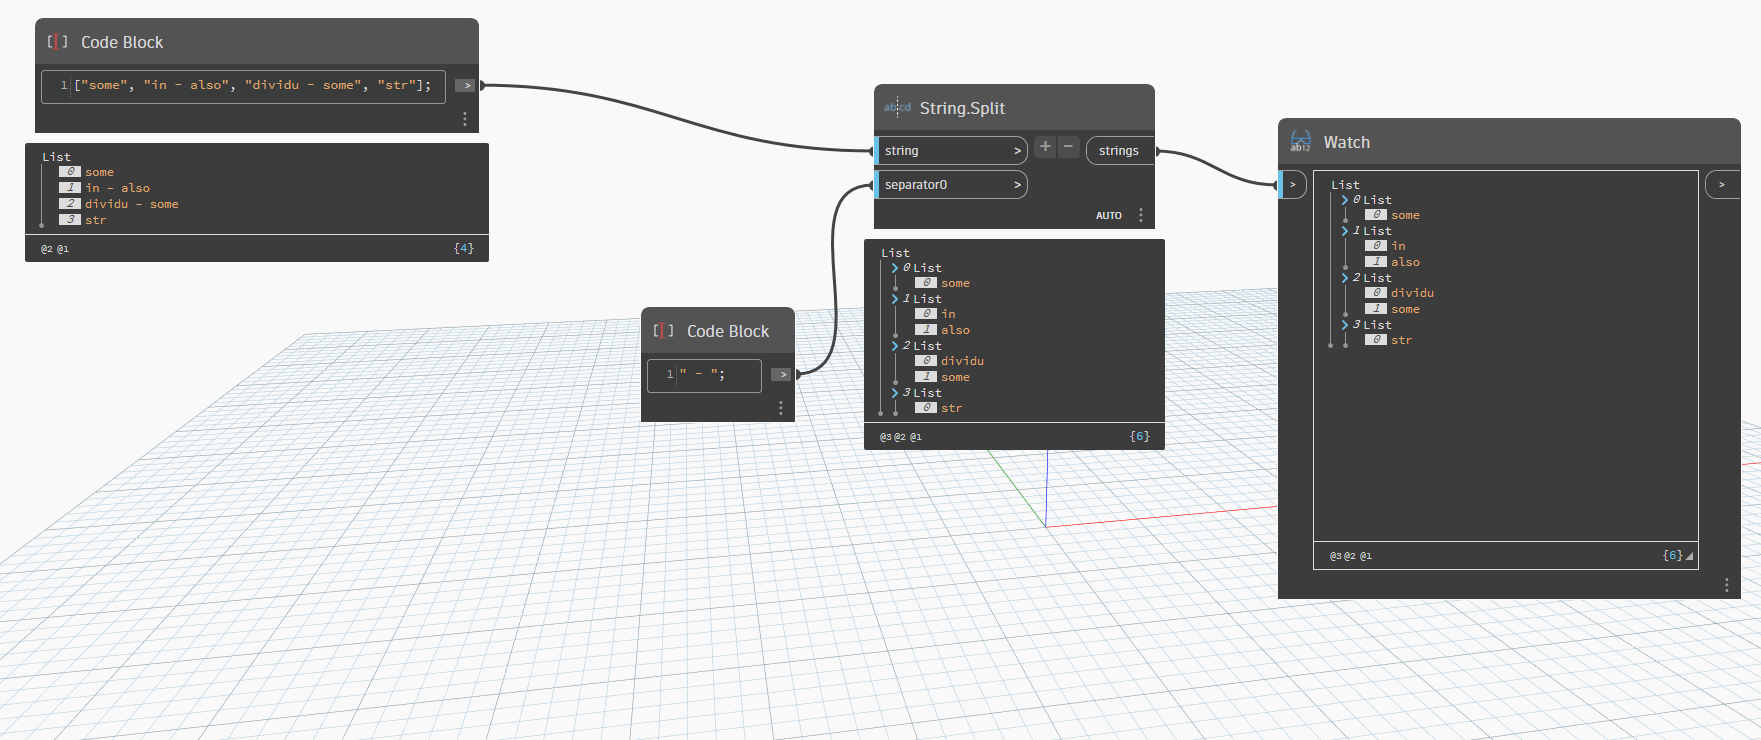Collapse "0 List" in the String.Split preview

(x=895, y=268)
